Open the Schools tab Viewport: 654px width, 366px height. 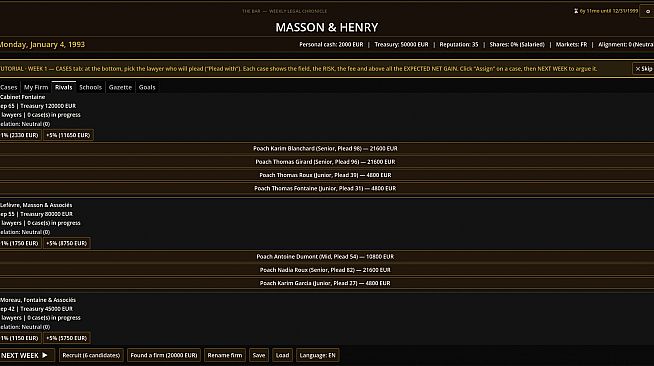[91, 87]
